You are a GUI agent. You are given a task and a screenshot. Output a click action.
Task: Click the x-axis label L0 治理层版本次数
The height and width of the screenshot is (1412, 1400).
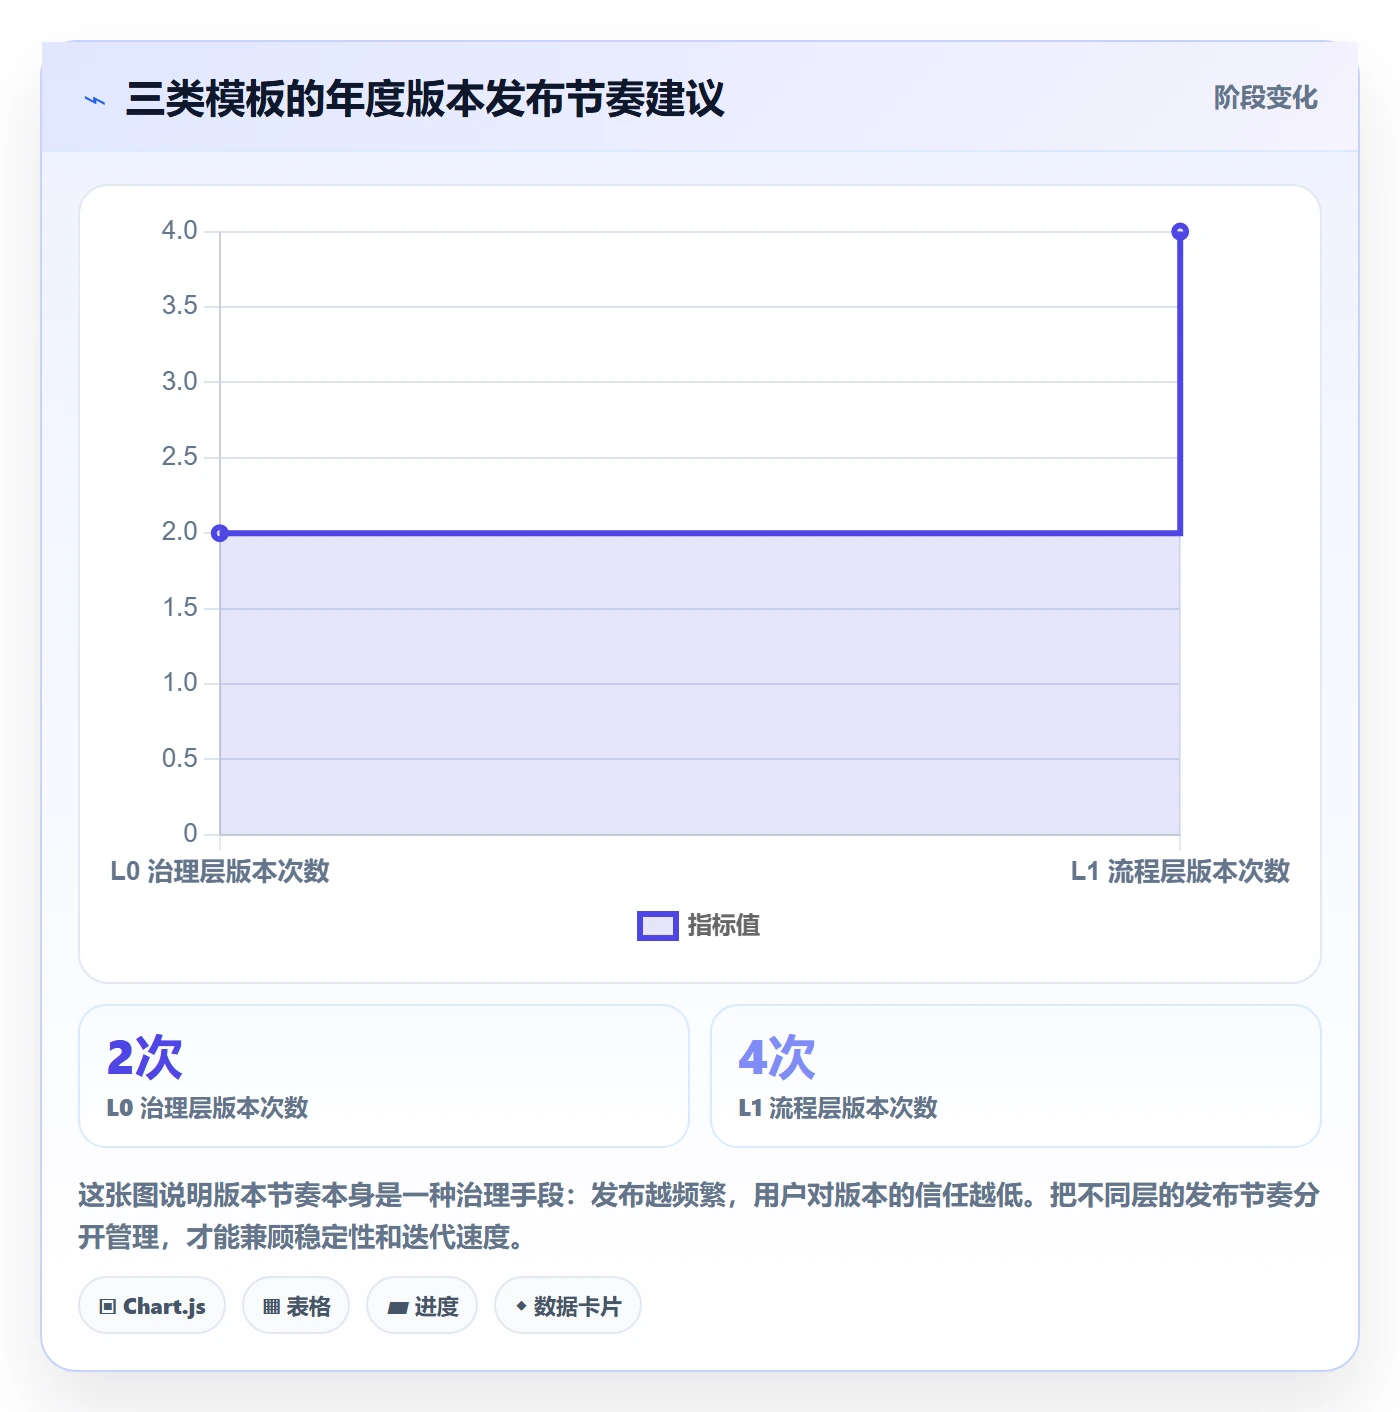tap(220, 871)
